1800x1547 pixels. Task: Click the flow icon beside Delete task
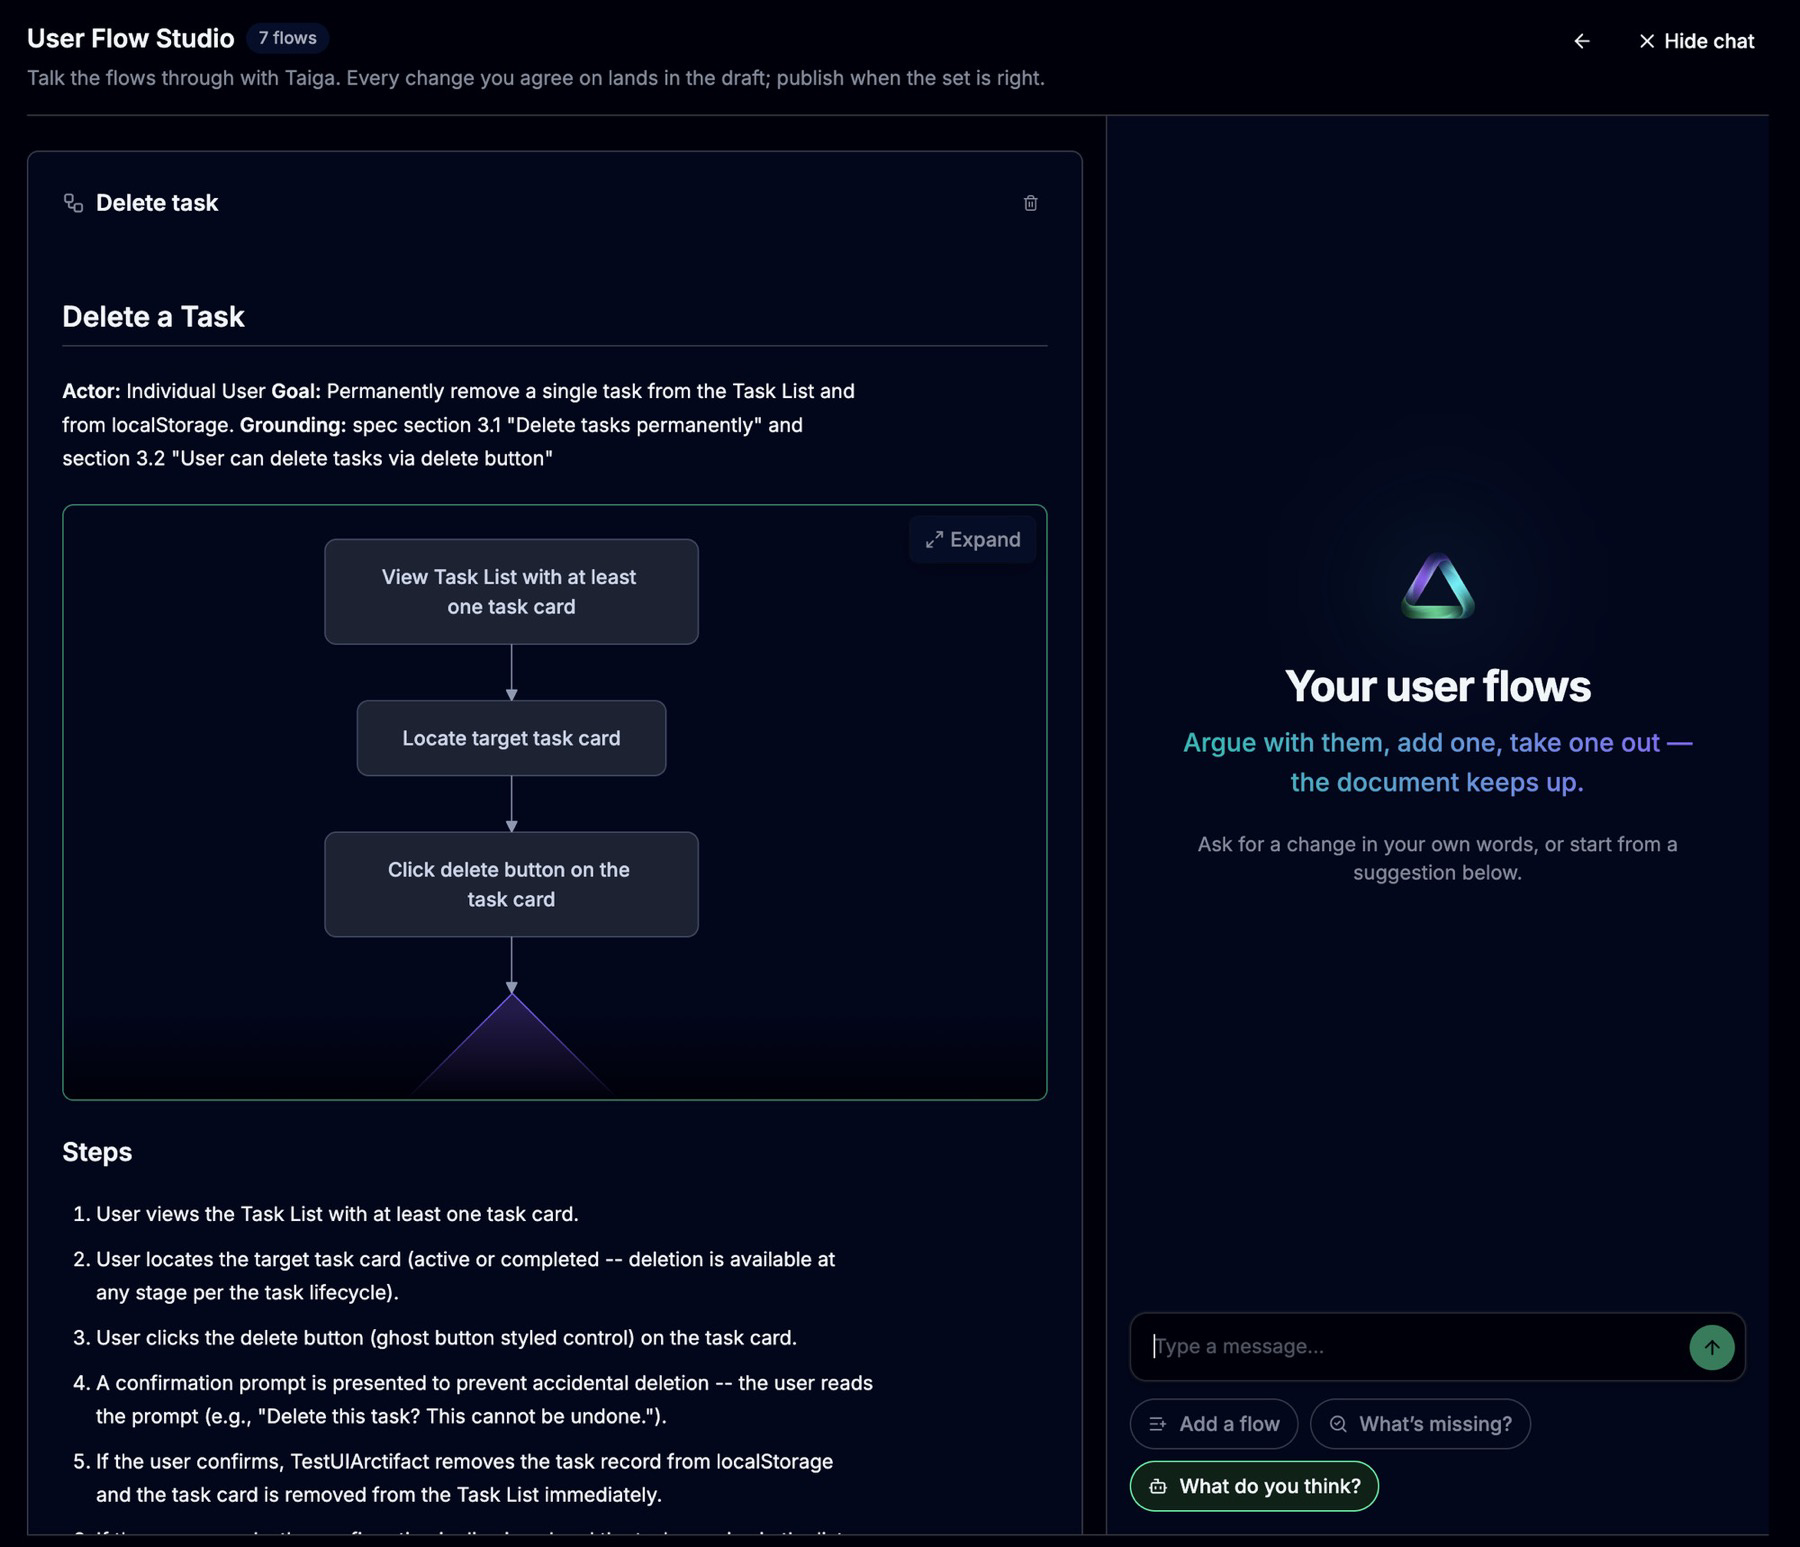[x=73, y=203]
